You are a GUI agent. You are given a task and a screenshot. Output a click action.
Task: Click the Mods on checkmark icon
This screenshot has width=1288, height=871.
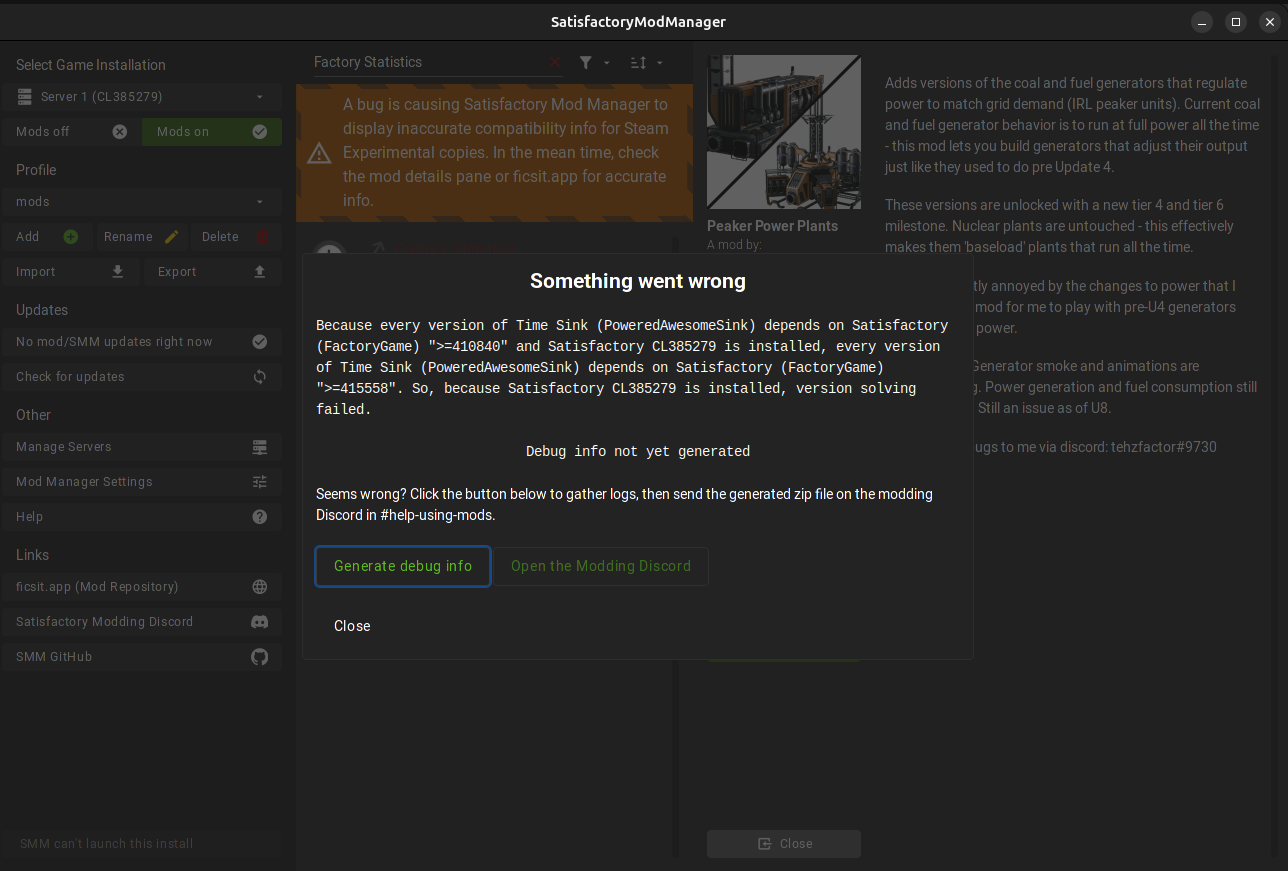point(260,132)
